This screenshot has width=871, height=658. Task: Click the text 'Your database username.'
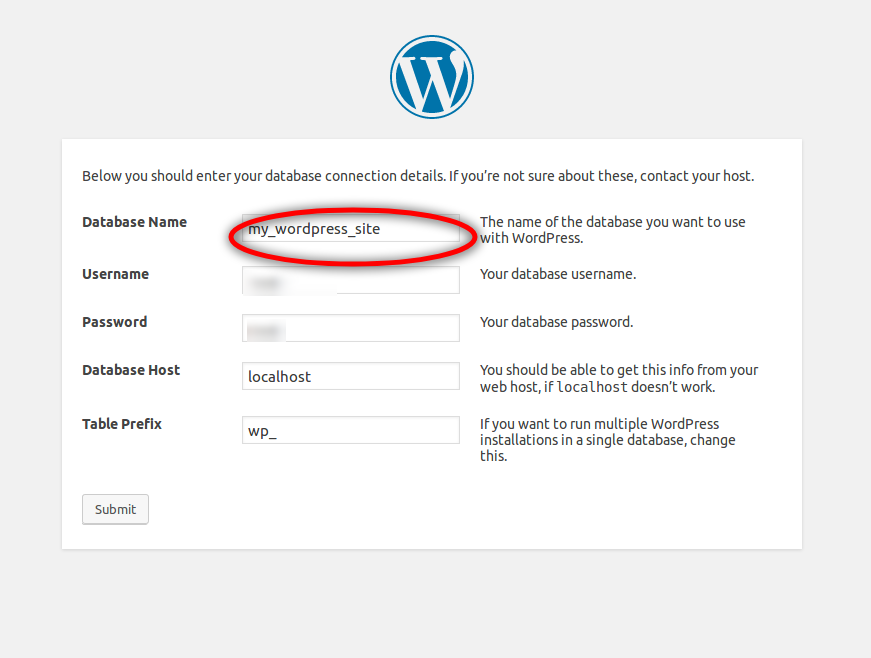[558, 274]
